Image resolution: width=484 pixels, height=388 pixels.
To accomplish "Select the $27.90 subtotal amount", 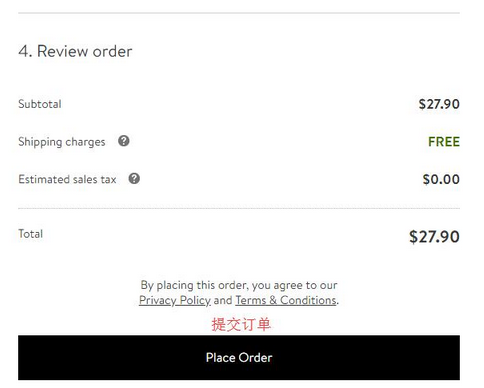I will coord(439,104).
